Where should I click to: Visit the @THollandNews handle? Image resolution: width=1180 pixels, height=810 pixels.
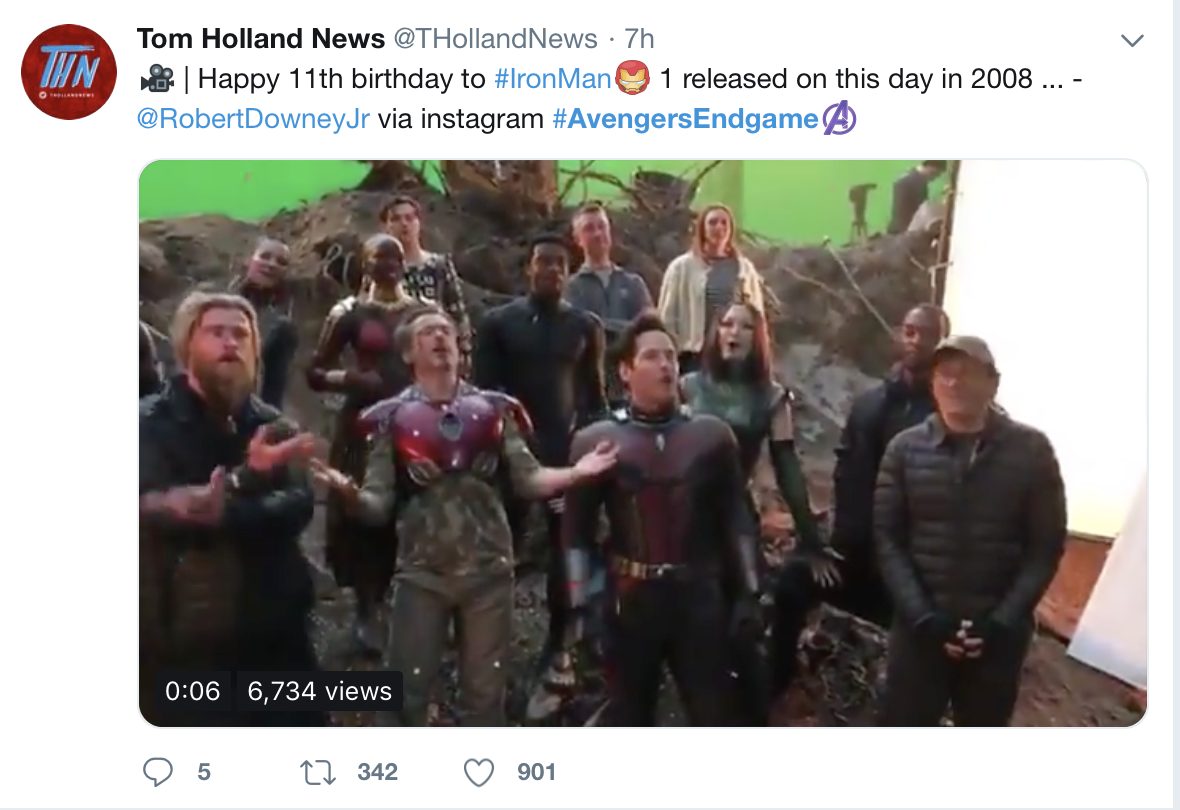coord(495,39)
